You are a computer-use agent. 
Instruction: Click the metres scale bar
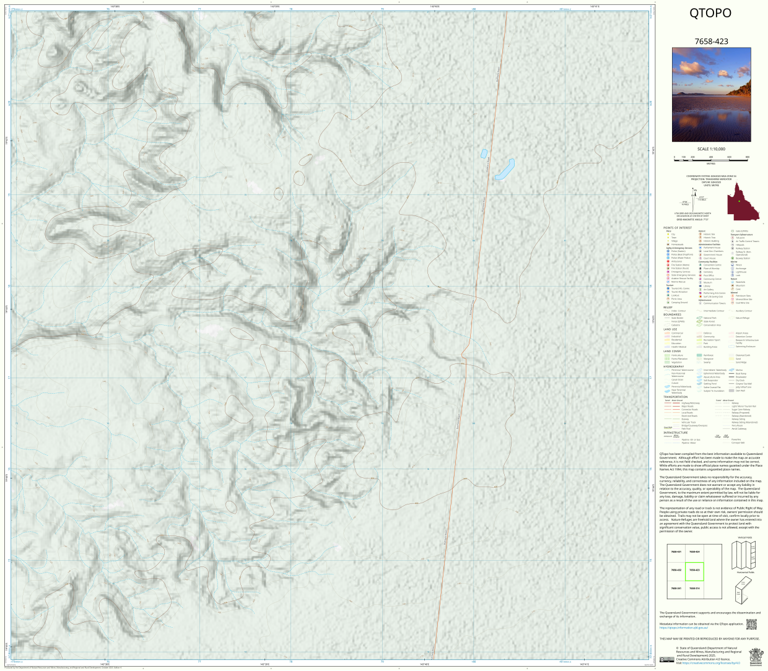tap(711, 159)
